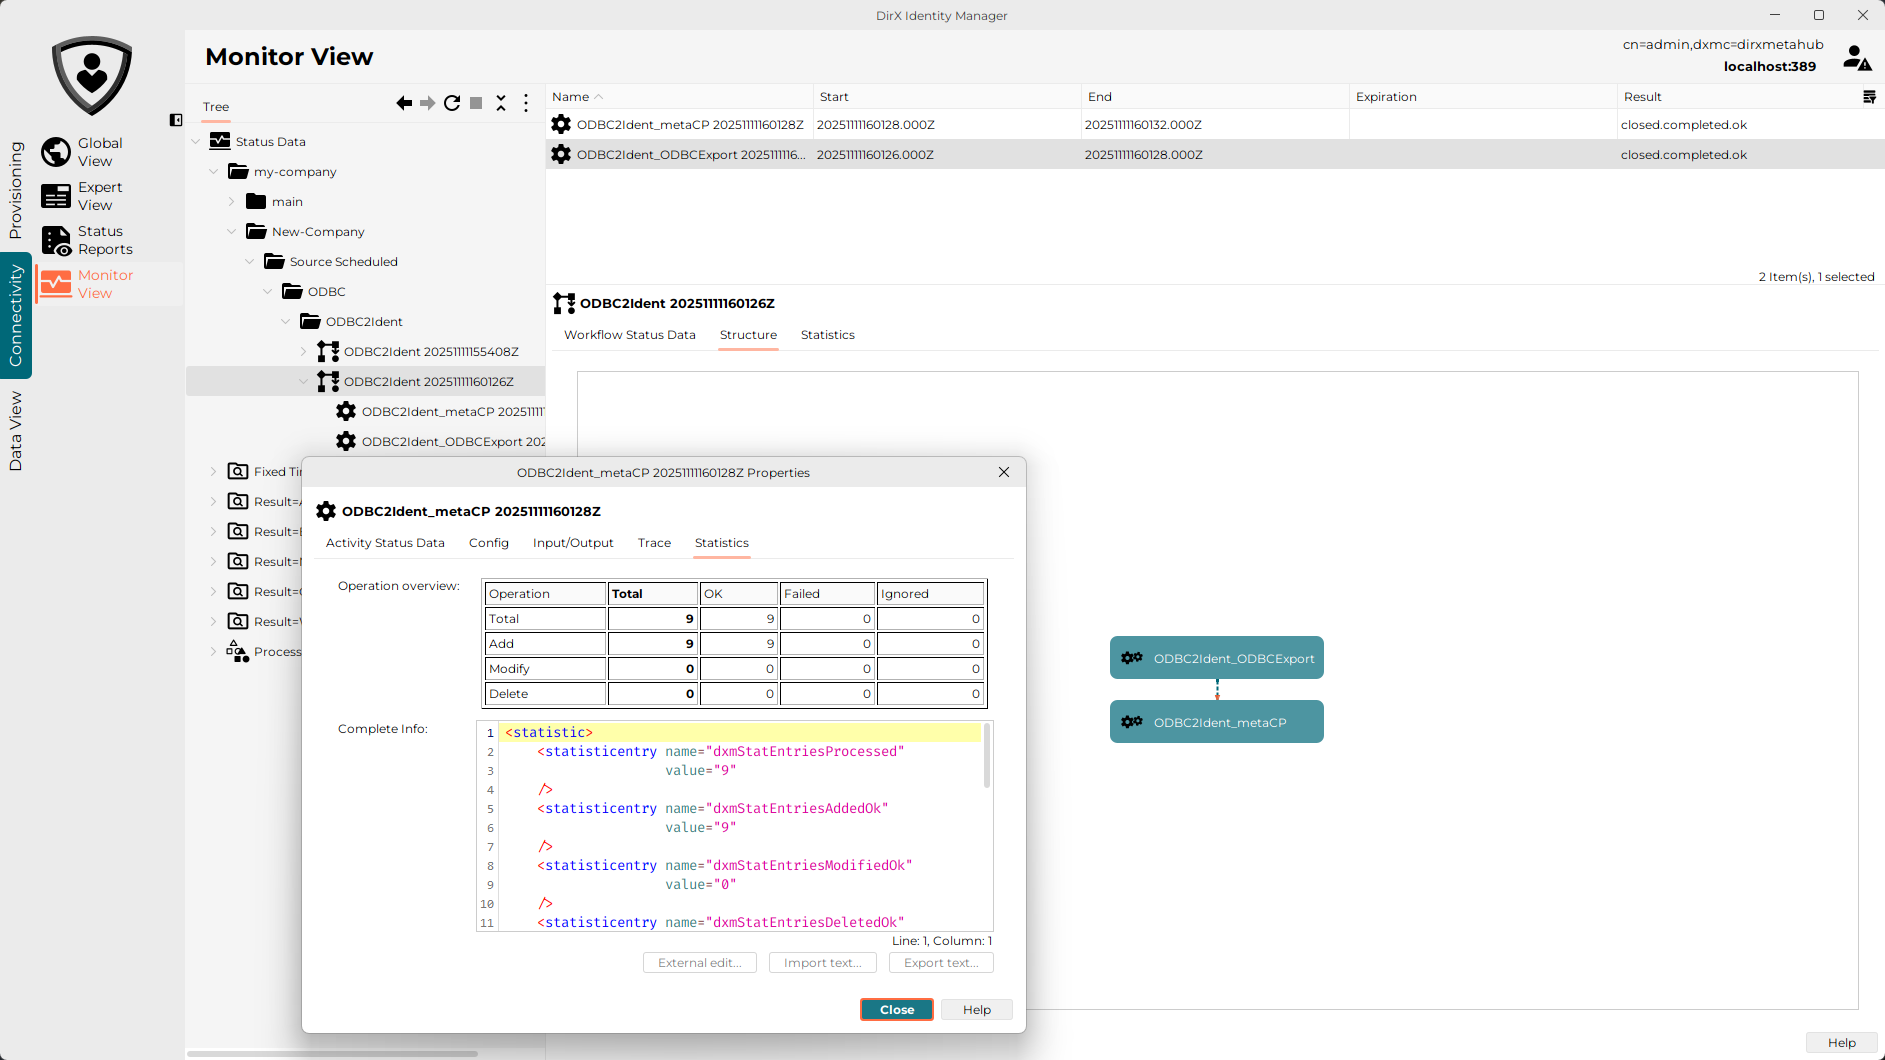
Task: Switch to Structure tab
Action: [x=748, y=335]
